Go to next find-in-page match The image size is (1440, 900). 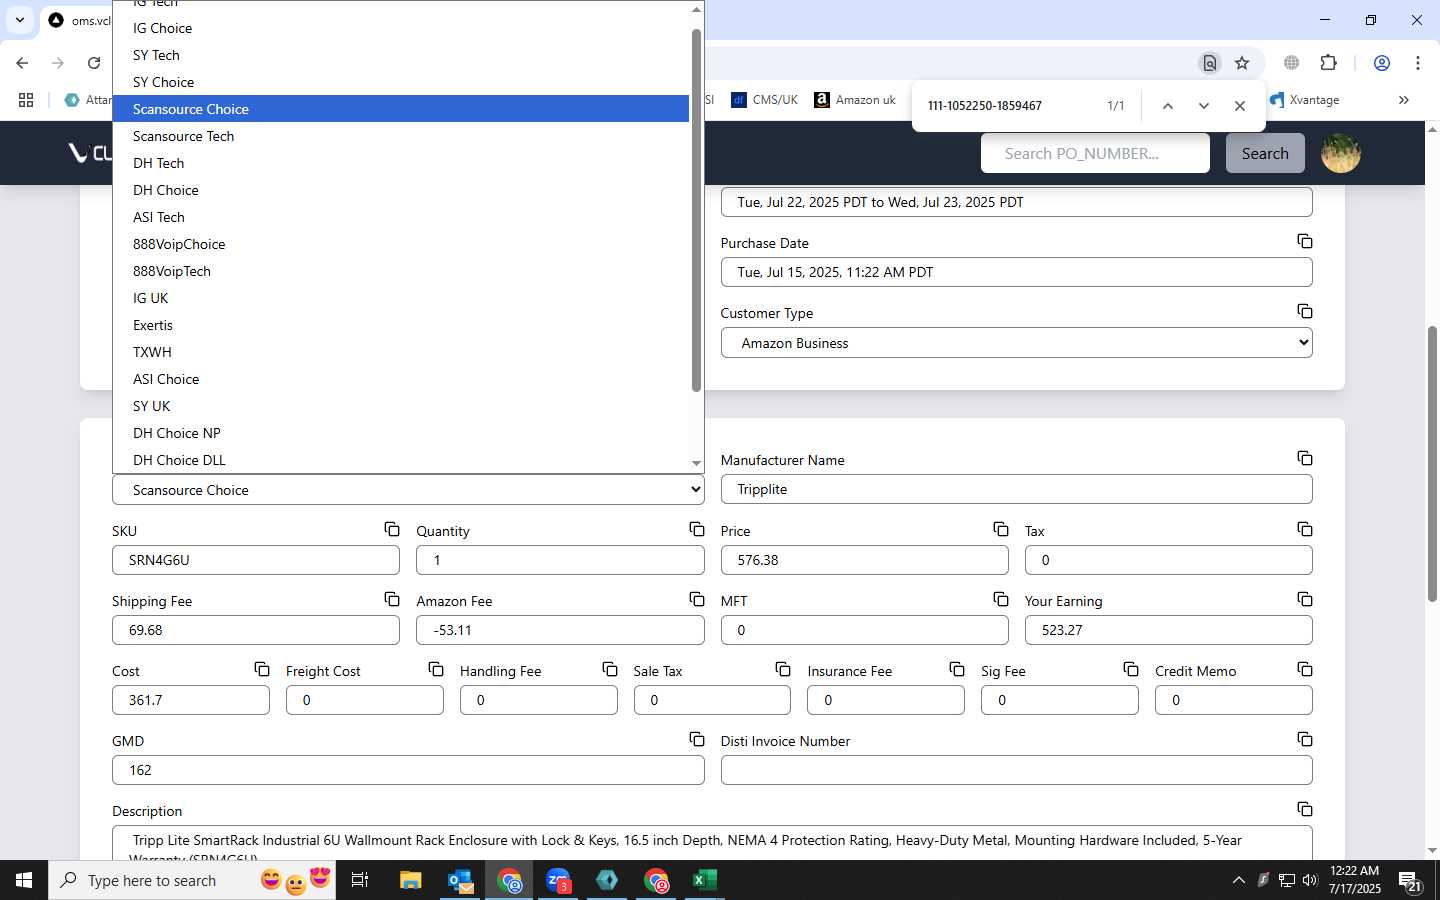(x=1204, y=106)
